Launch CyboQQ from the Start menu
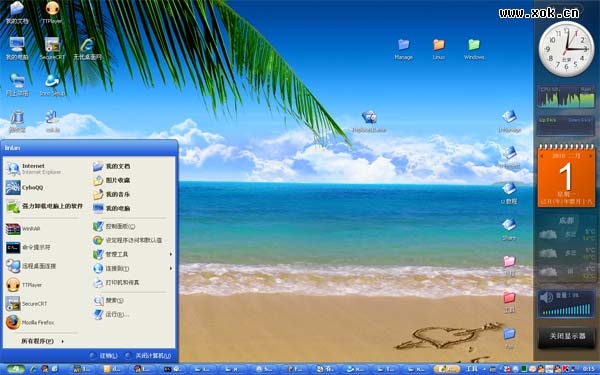Image resolution: width=600 pixels, height=375 pixels. click(25, 188)
